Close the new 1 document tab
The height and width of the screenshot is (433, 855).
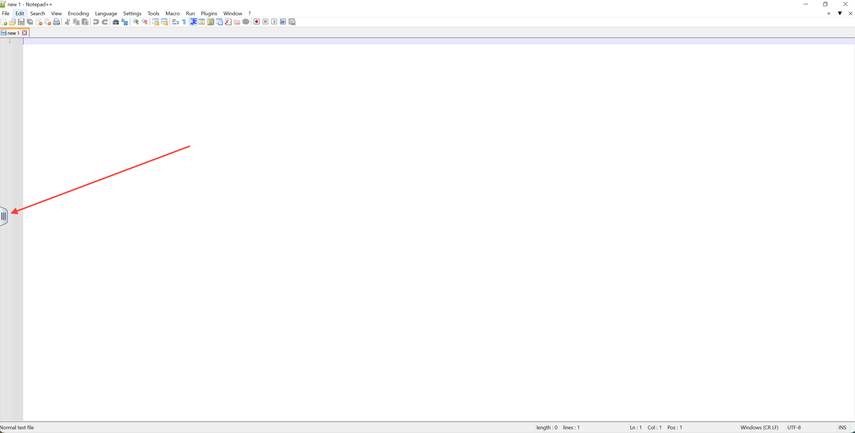point(25,33)
